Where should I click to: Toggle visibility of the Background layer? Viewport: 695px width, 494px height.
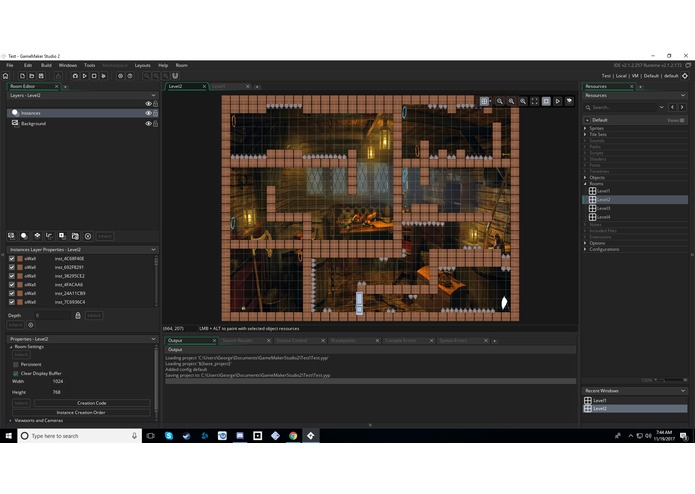click(x=148, y=124)
